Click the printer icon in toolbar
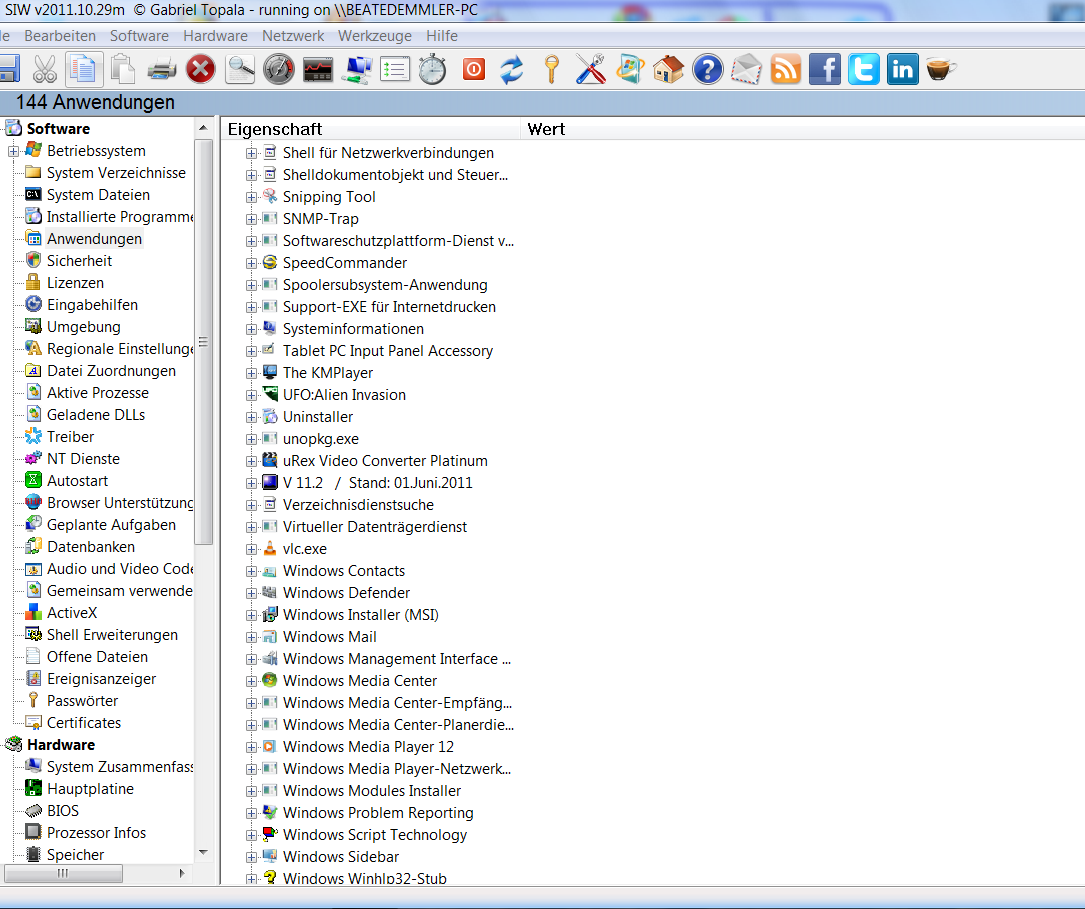Viewport: 1085px width, 909px height. click(x=162, y=69)
